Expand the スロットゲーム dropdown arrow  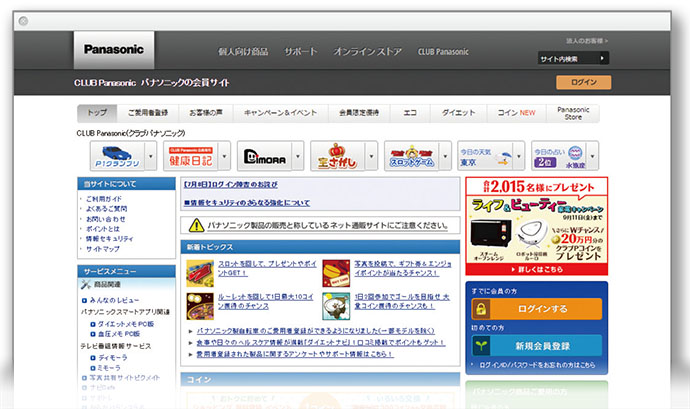(x=445, y=156)
